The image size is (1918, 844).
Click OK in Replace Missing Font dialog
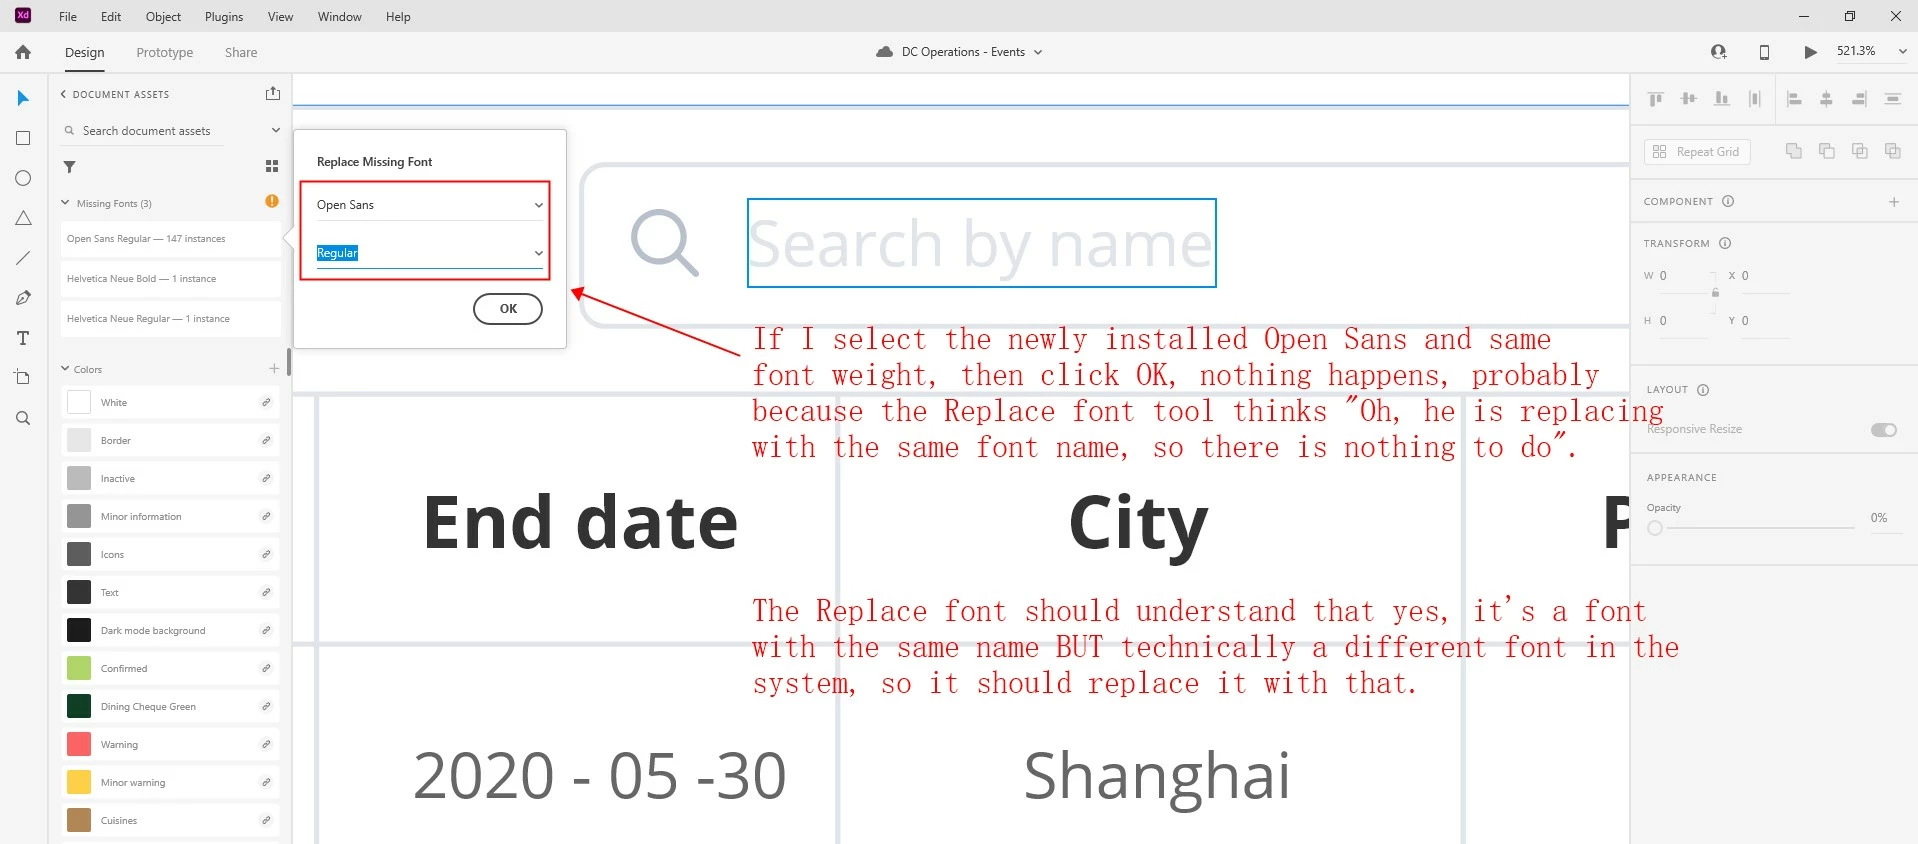(x=508, y=309)
